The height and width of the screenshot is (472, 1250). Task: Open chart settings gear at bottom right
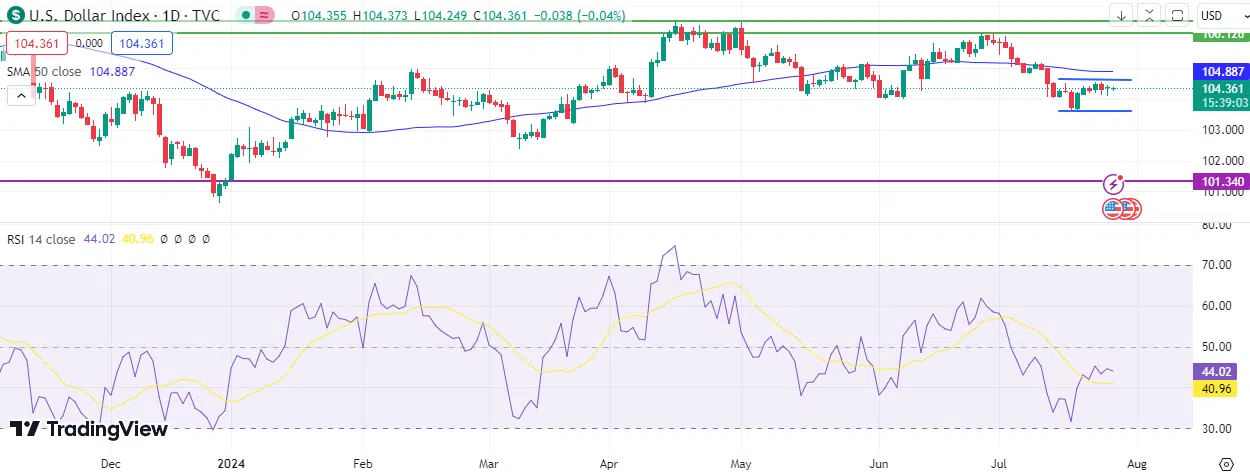click(1227, 462)
